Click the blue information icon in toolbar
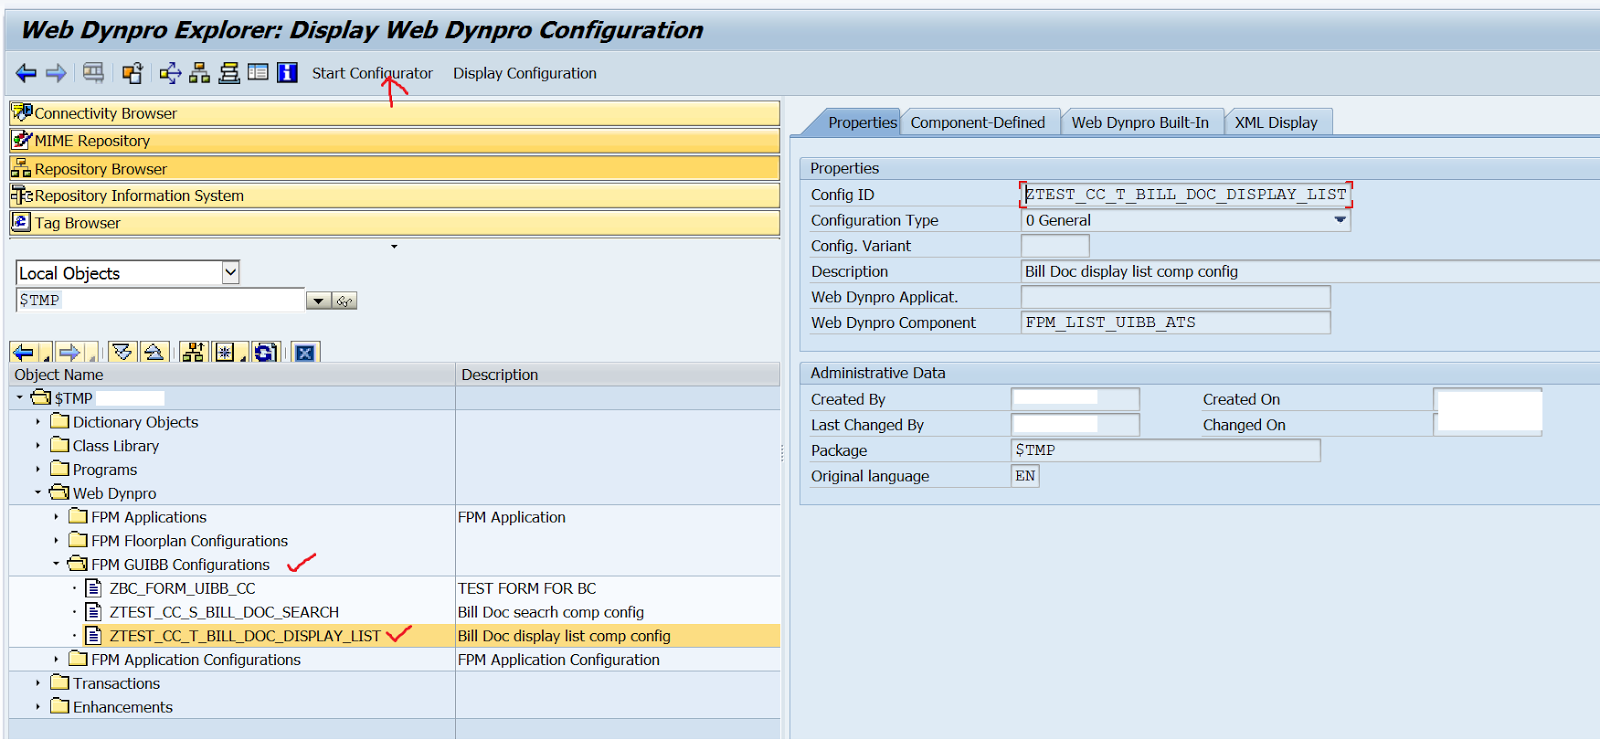This screenshot has width=1600, height=740. point(287,72)
